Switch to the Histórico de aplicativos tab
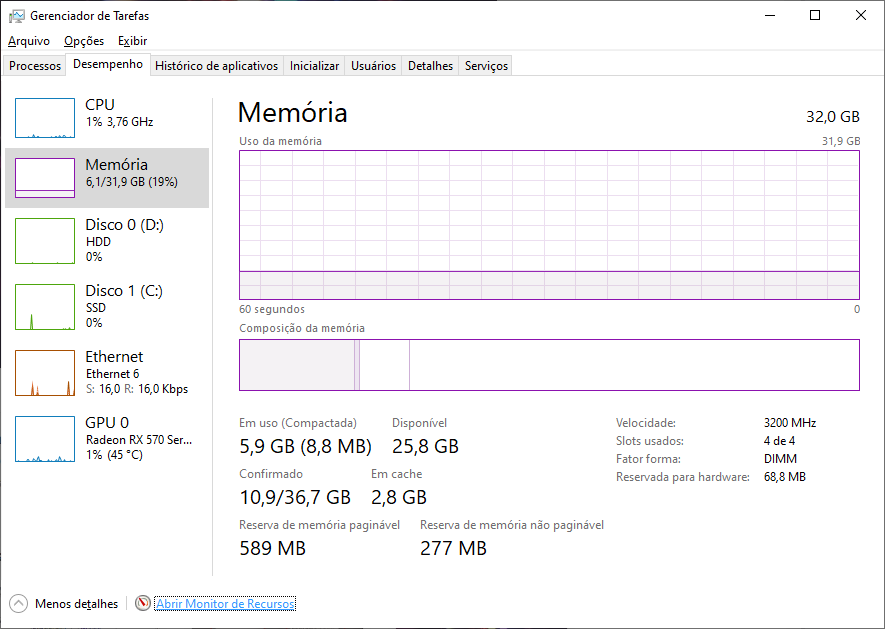Screen dimensions: 885x629 216,66
